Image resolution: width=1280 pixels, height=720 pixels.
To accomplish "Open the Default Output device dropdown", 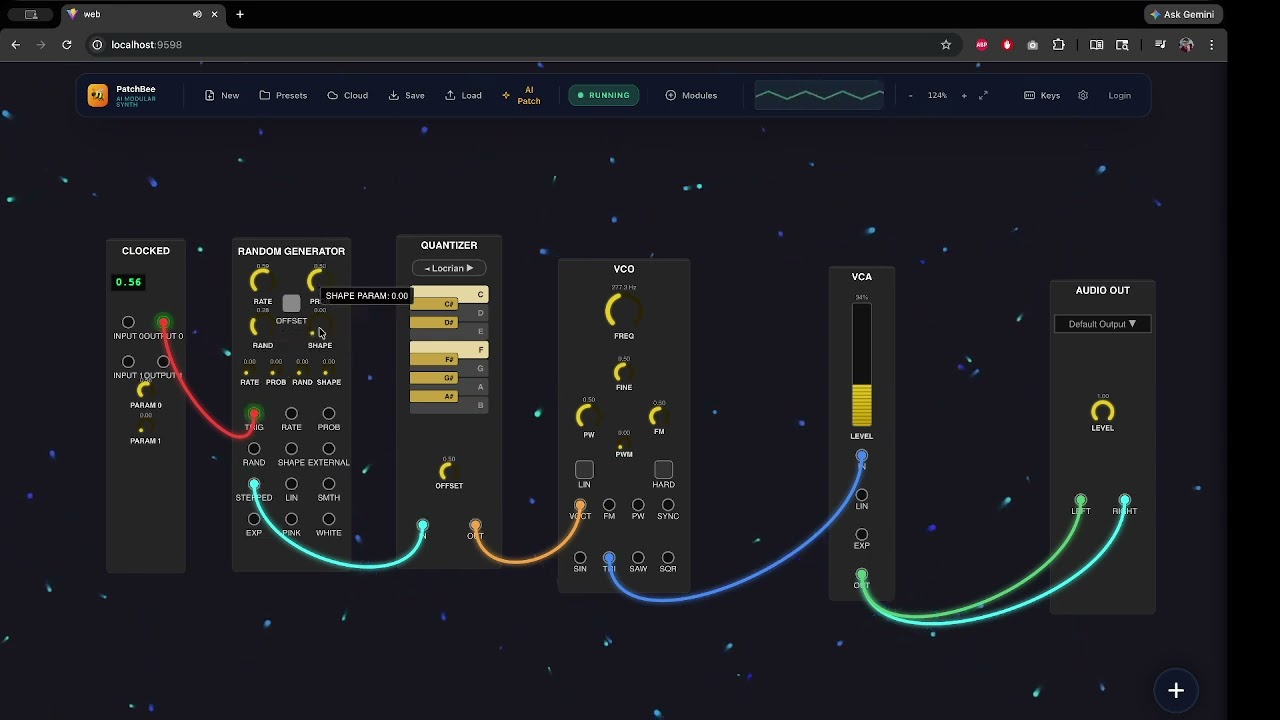I will [x=1102, y=324].
